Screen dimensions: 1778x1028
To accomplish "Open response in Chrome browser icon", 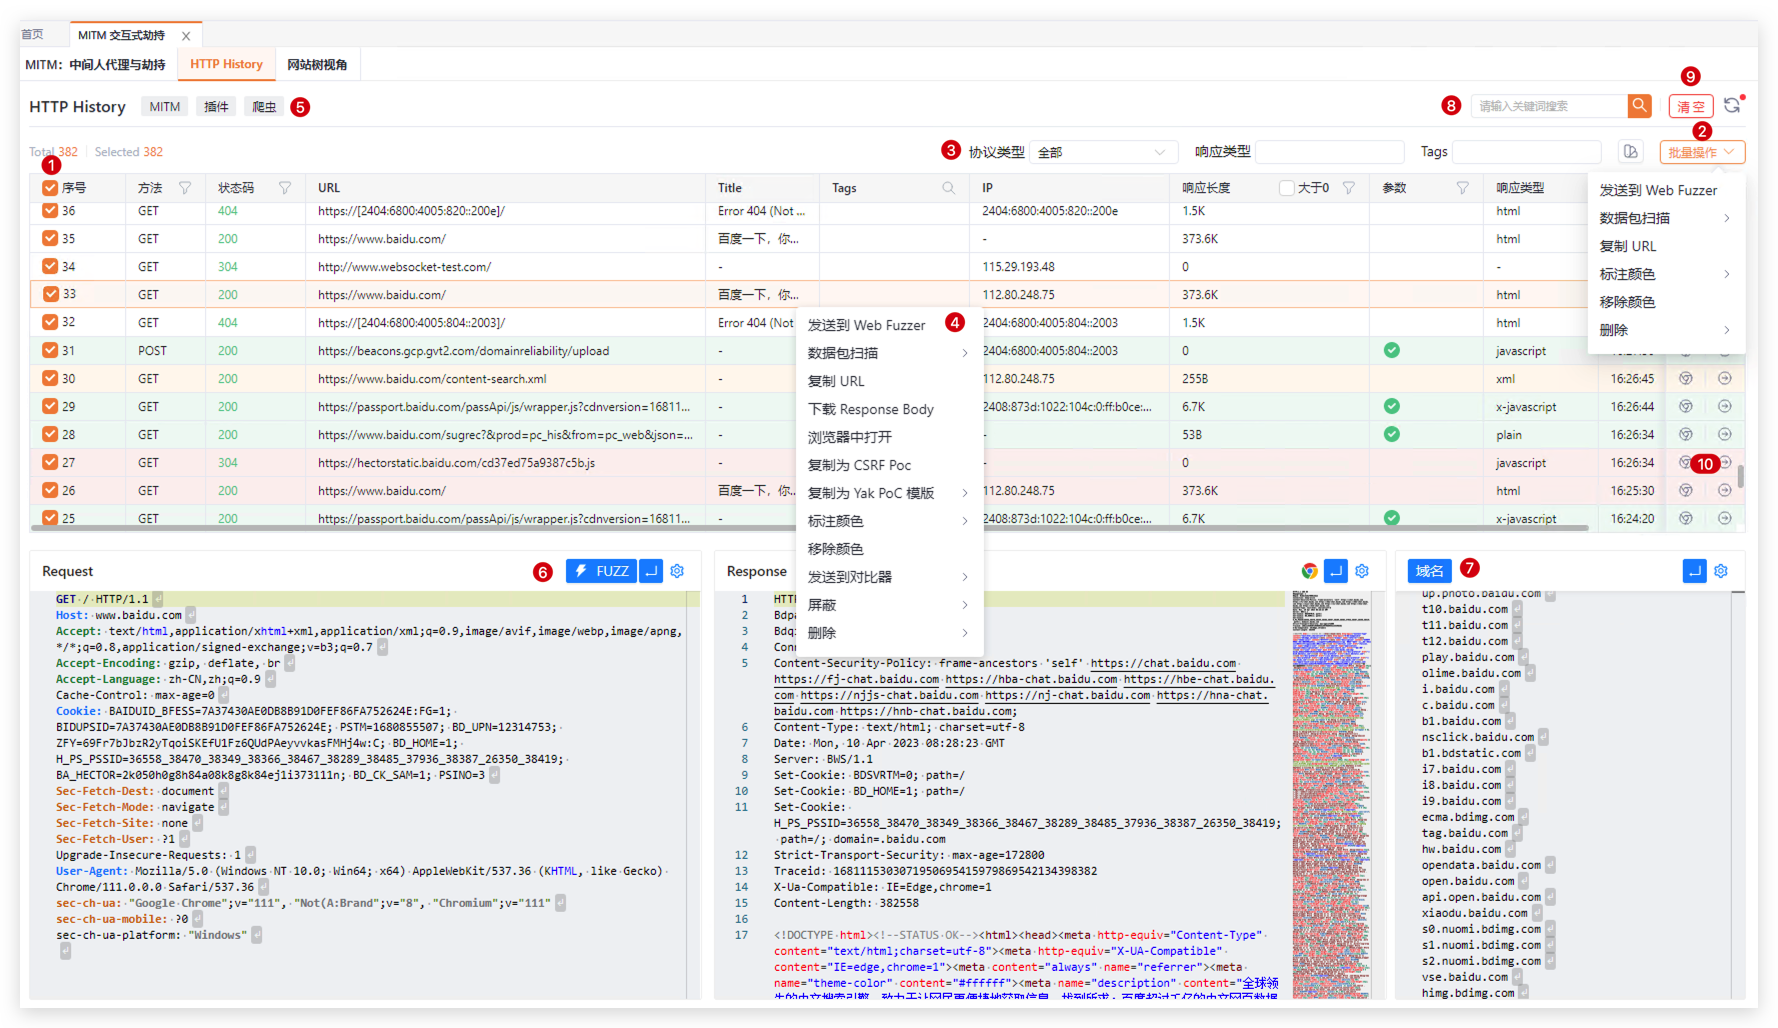I will [x=1309, y=571].
